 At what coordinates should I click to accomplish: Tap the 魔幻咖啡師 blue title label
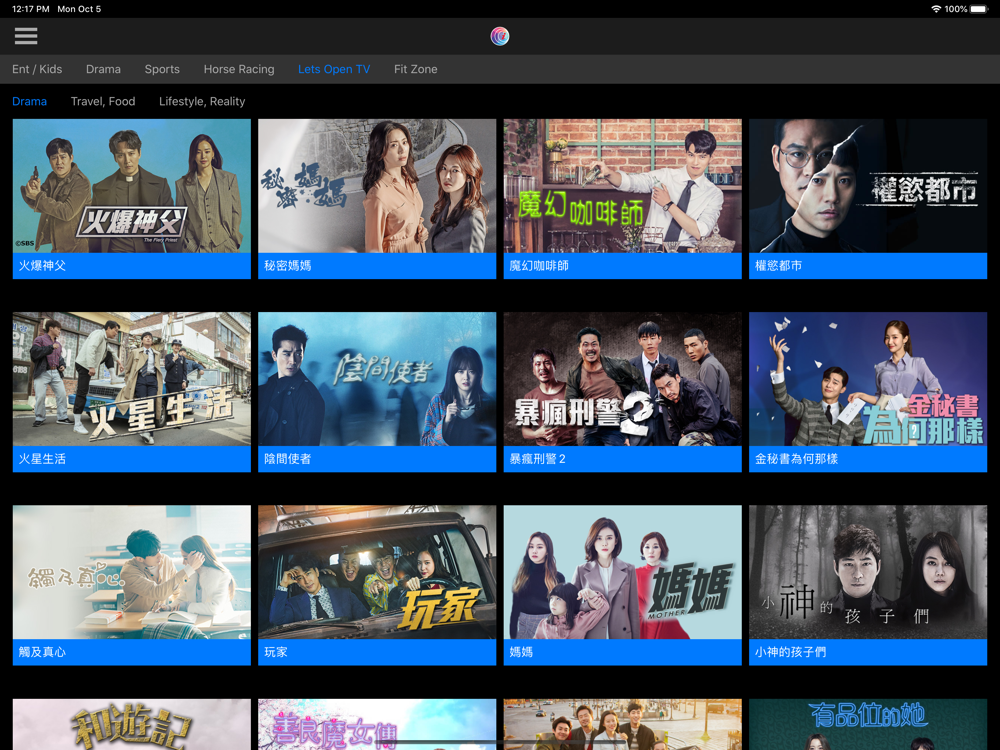(x=622, y=266)
